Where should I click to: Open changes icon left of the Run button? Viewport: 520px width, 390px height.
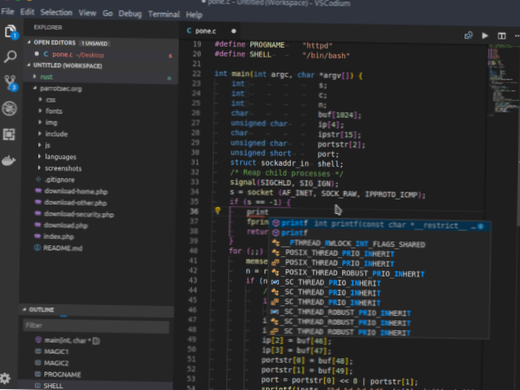point(468,35)
